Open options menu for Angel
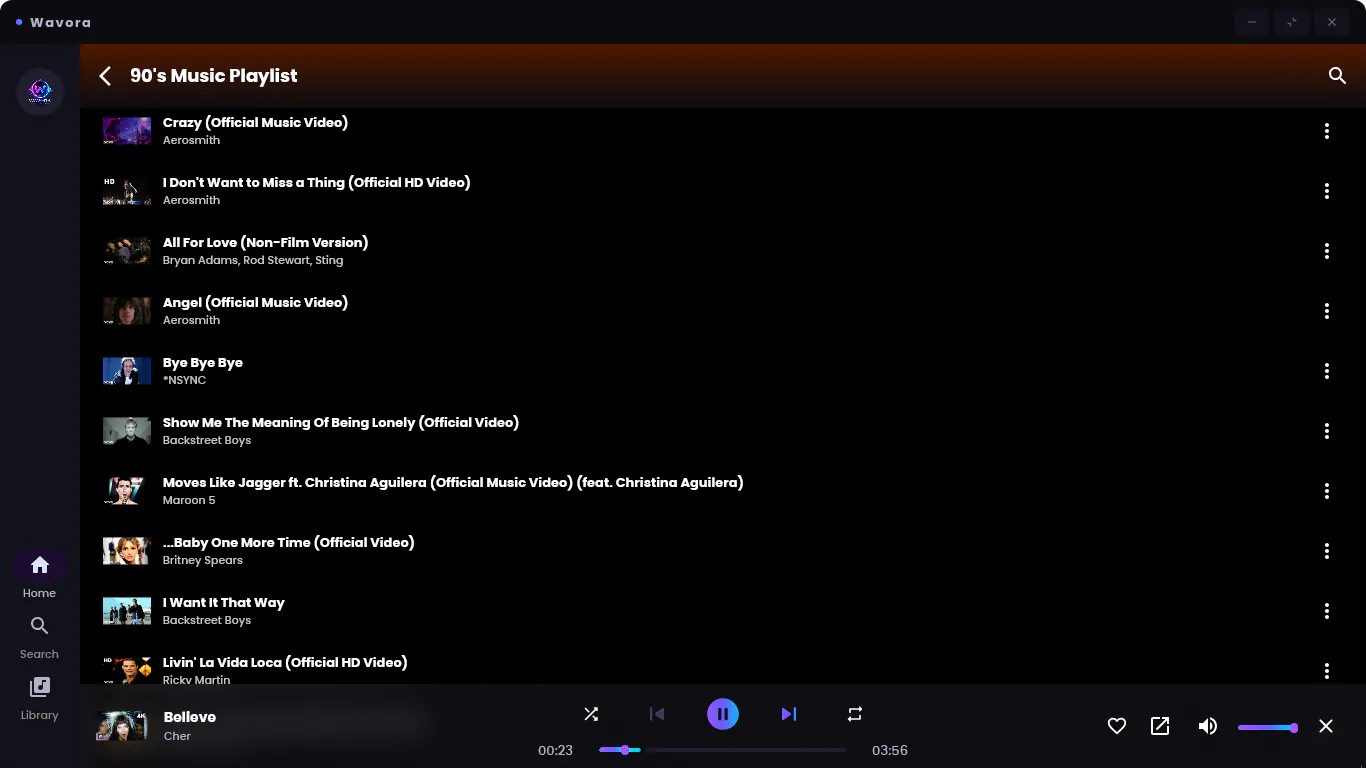This screenshot has width=1366, height=768. tap(1327, 311)
